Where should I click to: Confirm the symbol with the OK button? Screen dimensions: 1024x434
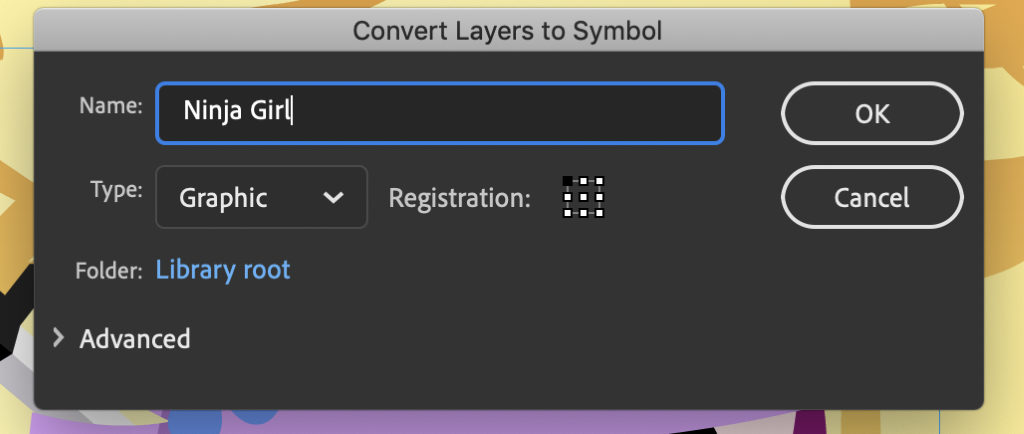(872, 113)
